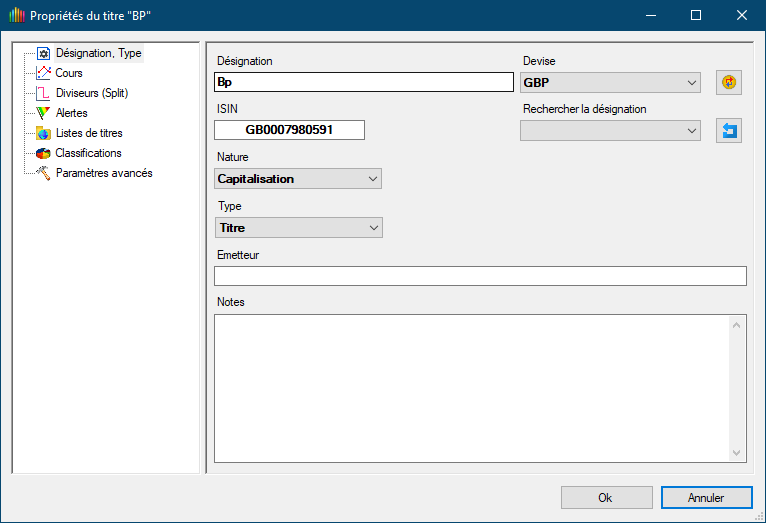Screen dimensions: 766x523
Task: Click the blue arrow button beside Rechercher
Action: point(729,131)
